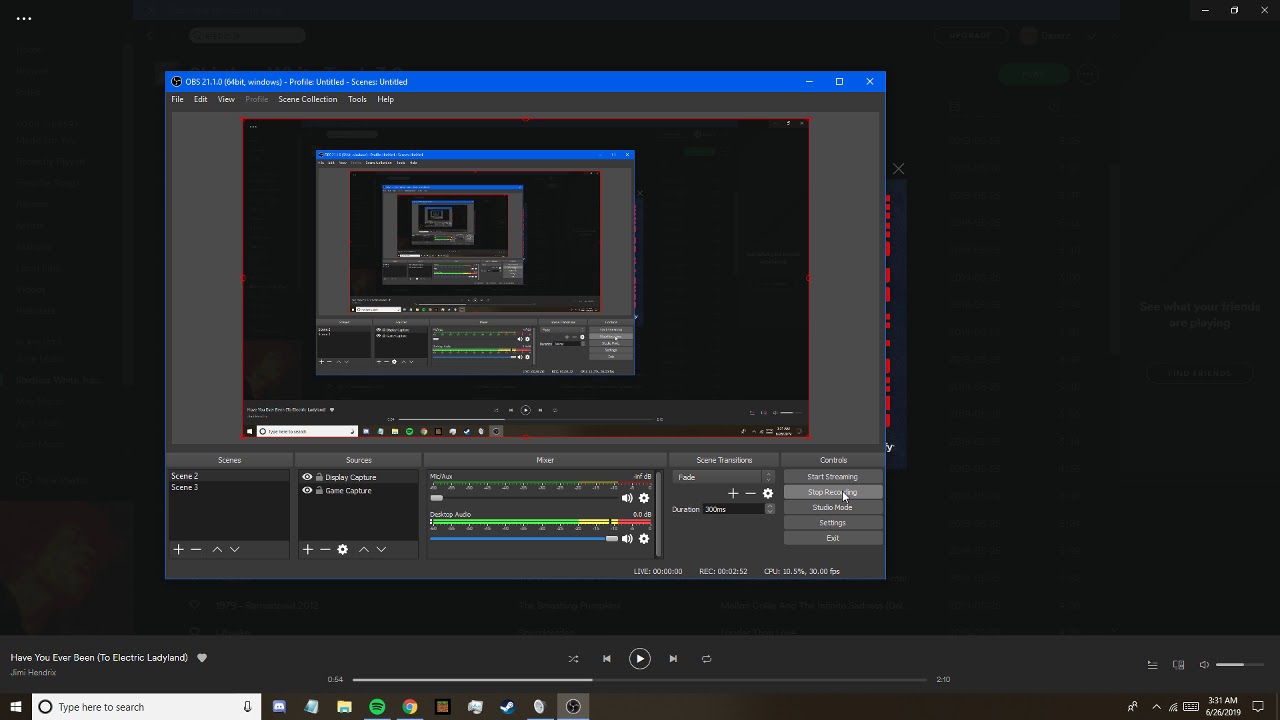Click the Exit button in OBS
This screenshot has width=1280, height=720.
[833, 538]
